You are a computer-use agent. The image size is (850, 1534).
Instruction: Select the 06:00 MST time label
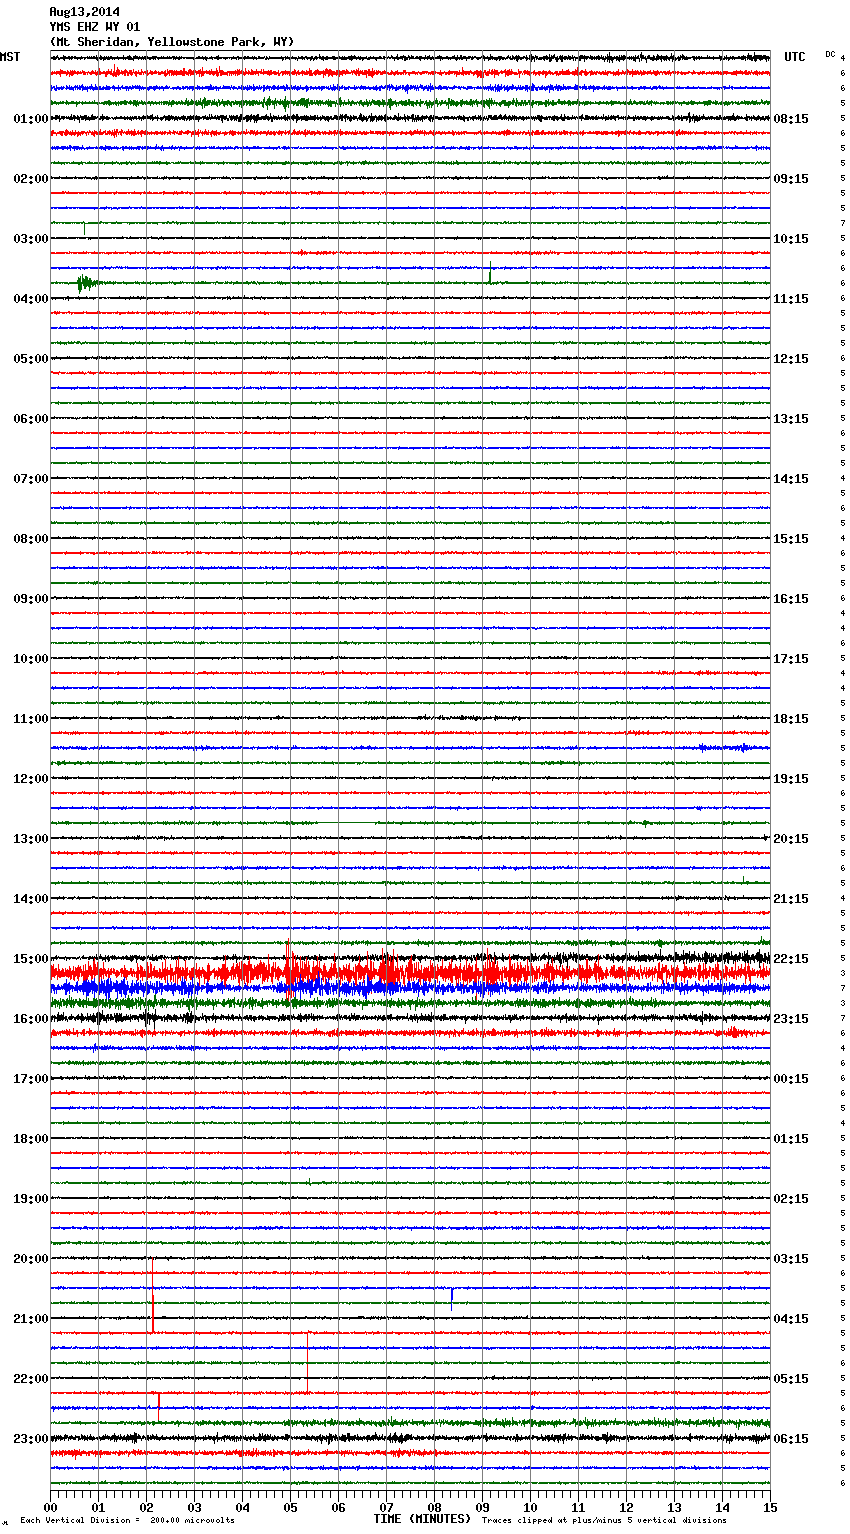coord(31,419)
